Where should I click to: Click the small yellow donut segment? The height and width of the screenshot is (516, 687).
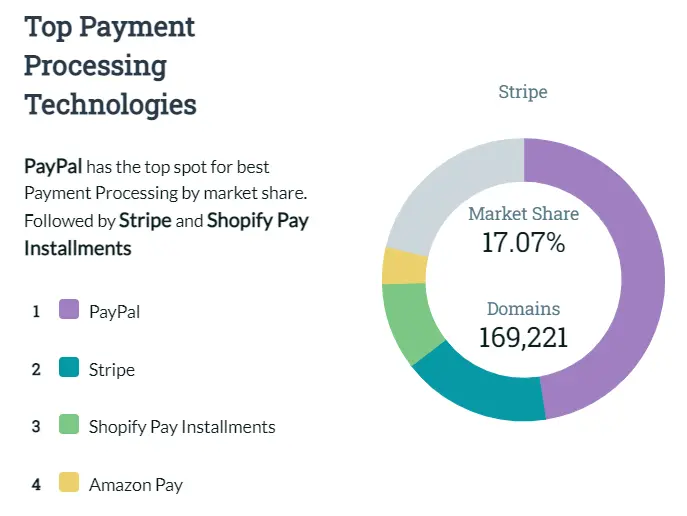point(404,266)
